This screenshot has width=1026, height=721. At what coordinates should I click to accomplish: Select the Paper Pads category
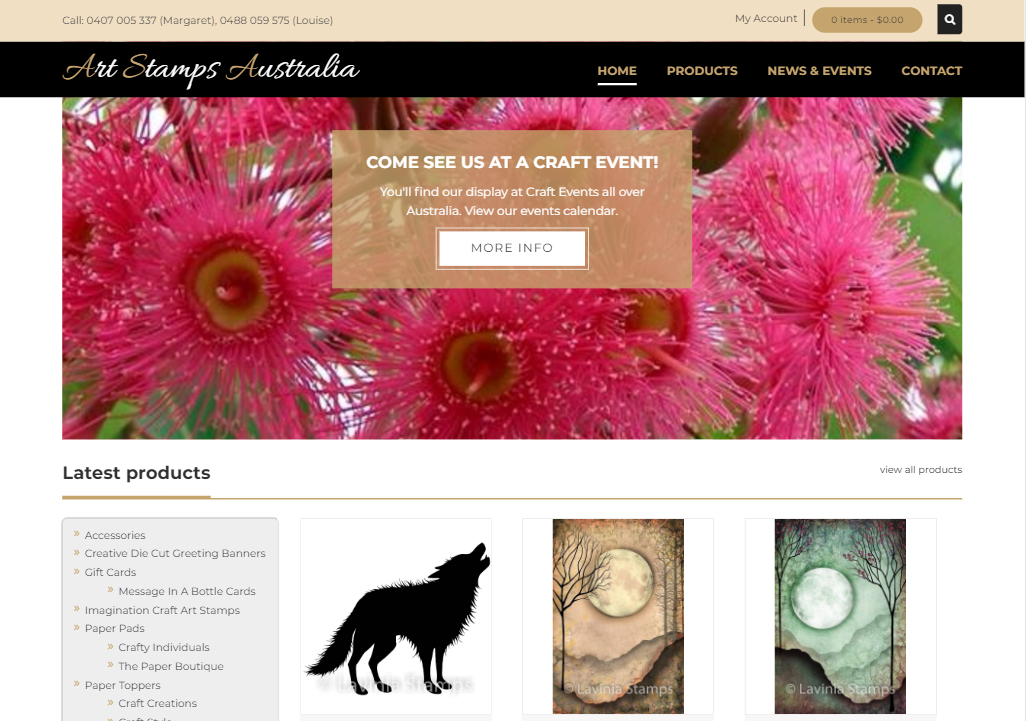click(x=114, y=629)
